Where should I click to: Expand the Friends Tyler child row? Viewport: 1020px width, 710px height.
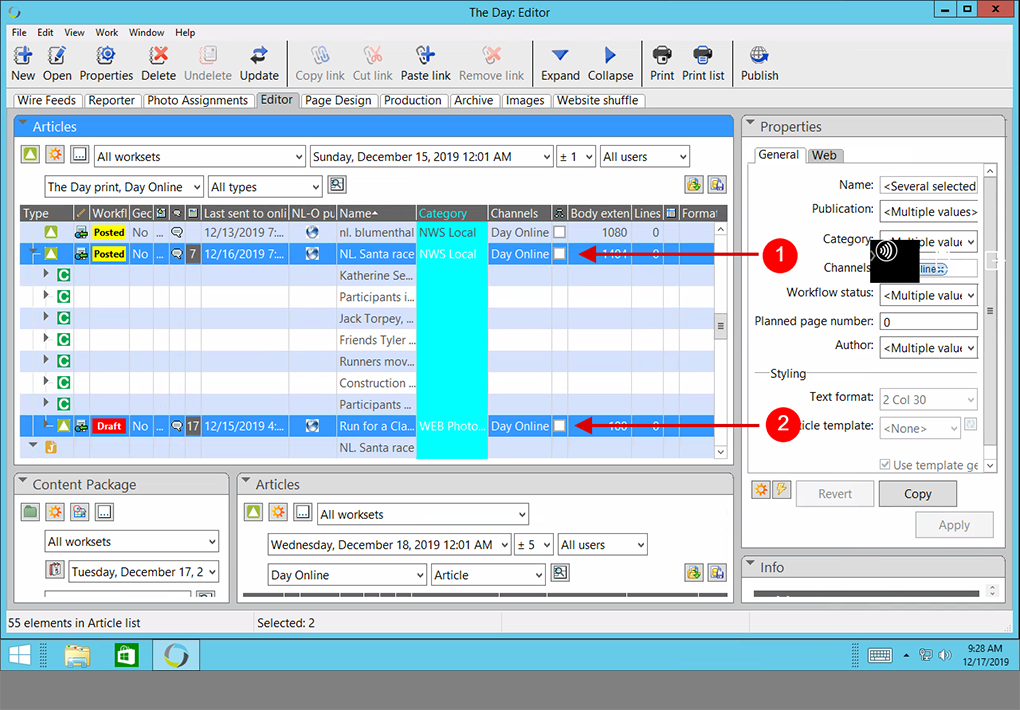pyautogui.click(x=46, y=338)
